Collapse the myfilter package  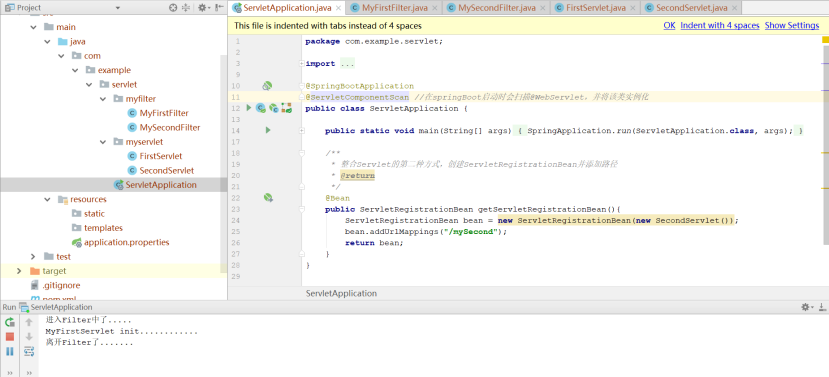103,99
